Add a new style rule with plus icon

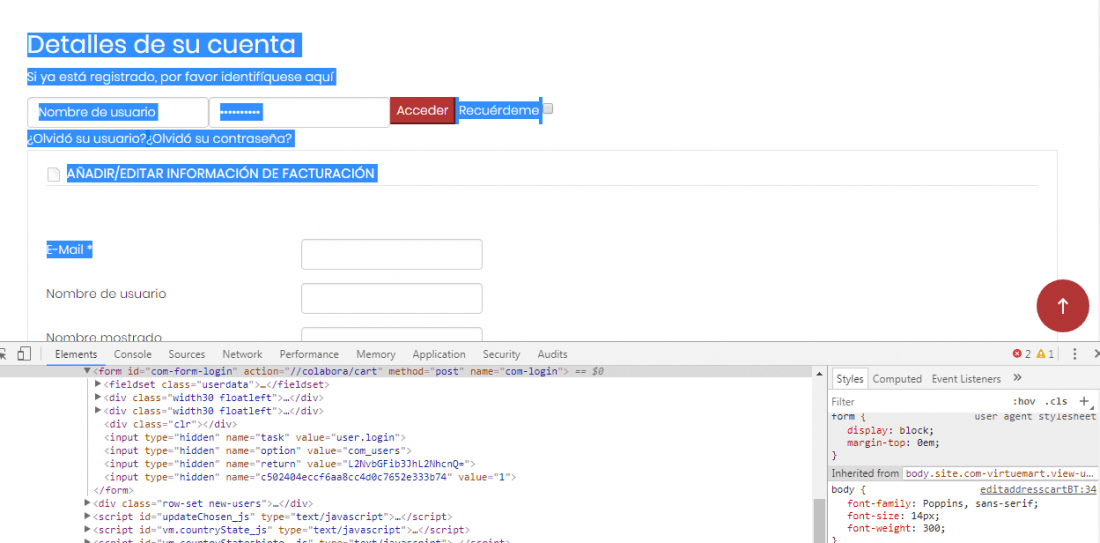coord(1085,401)
